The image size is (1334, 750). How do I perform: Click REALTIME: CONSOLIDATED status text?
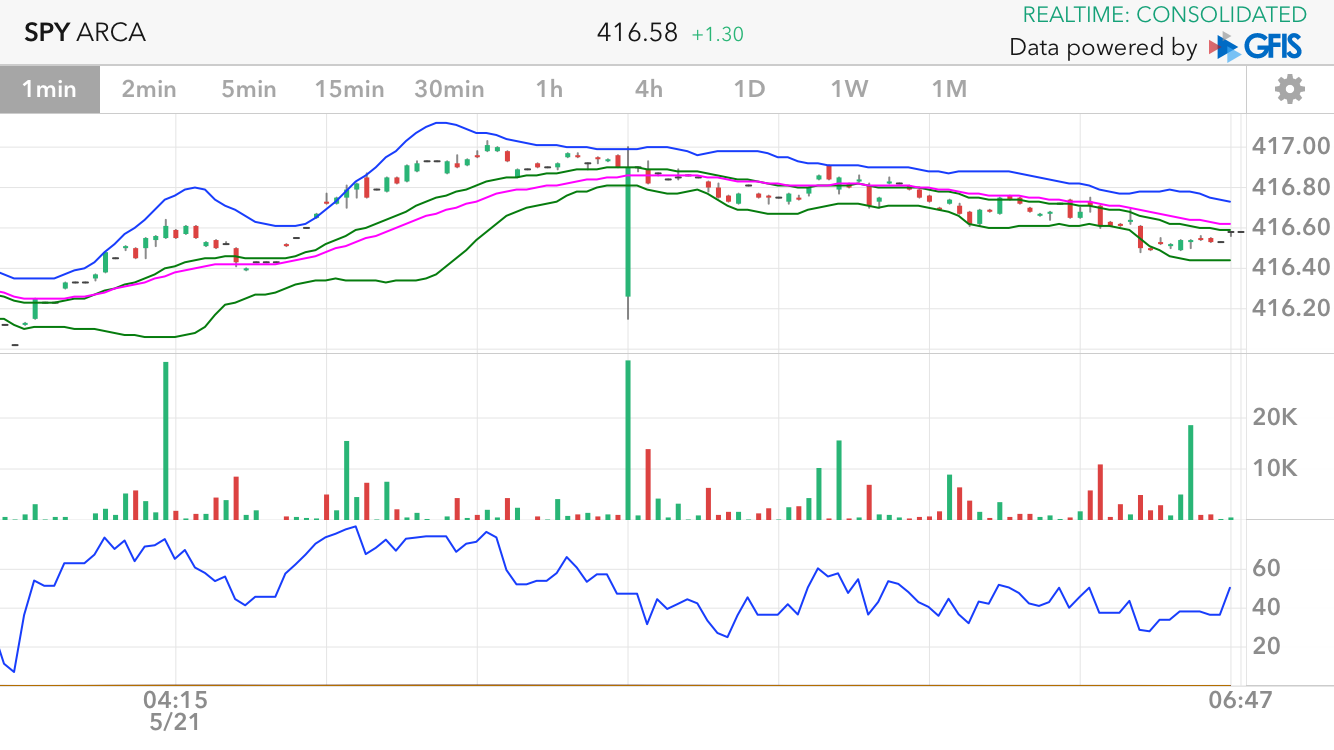point(1164,14)
